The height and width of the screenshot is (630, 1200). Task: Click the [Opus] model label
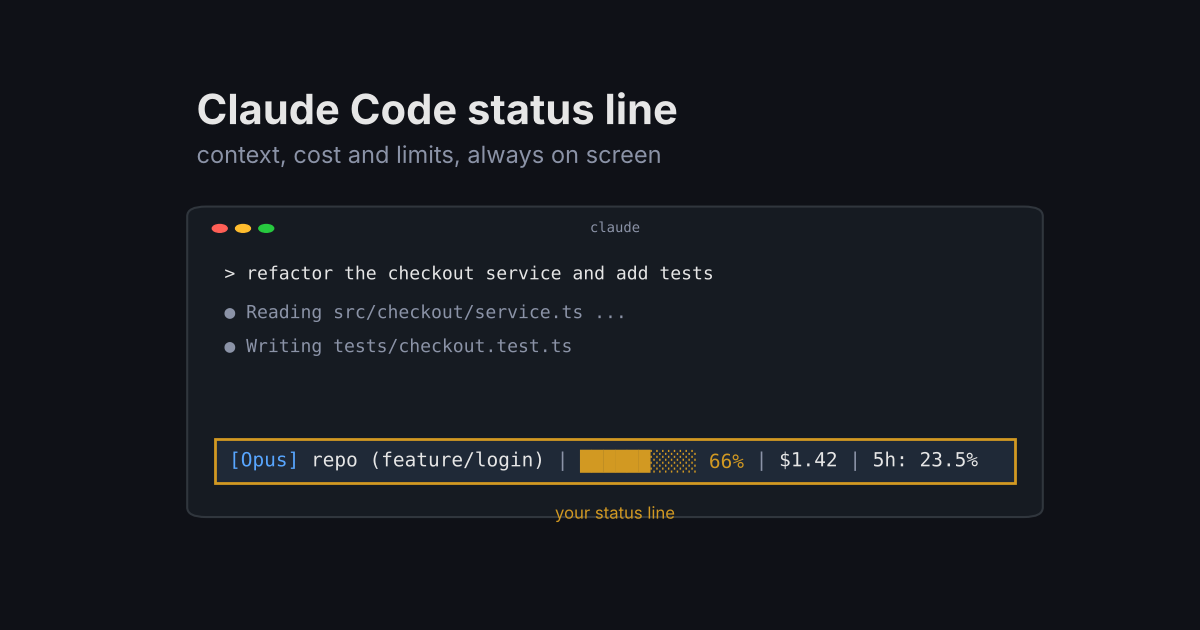[x=264, y=460]
